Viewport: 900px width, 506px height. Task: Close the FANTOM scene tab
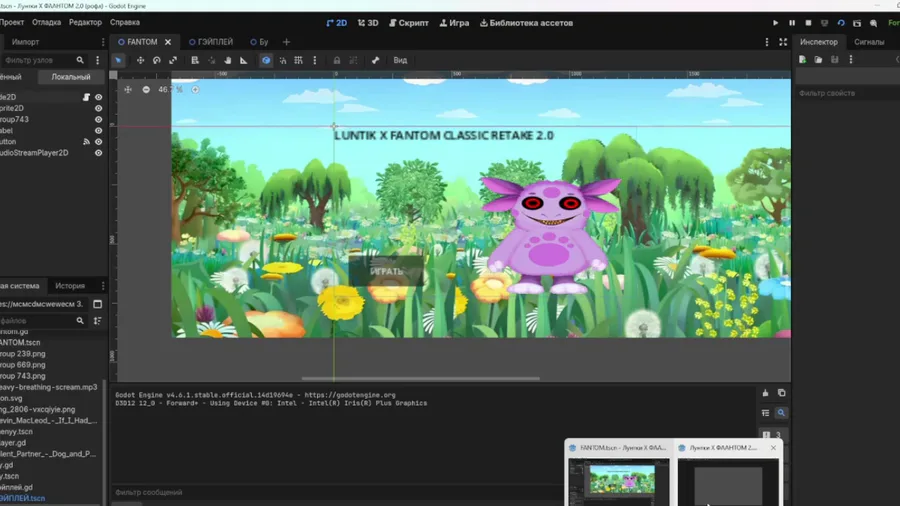tap(168, 42)
